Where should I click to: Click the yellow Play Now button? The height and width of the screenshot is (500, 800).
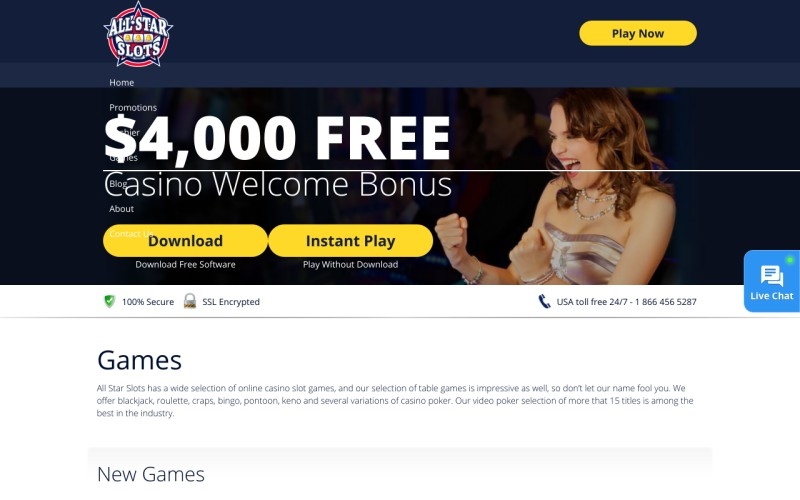[x=638, y=33]
